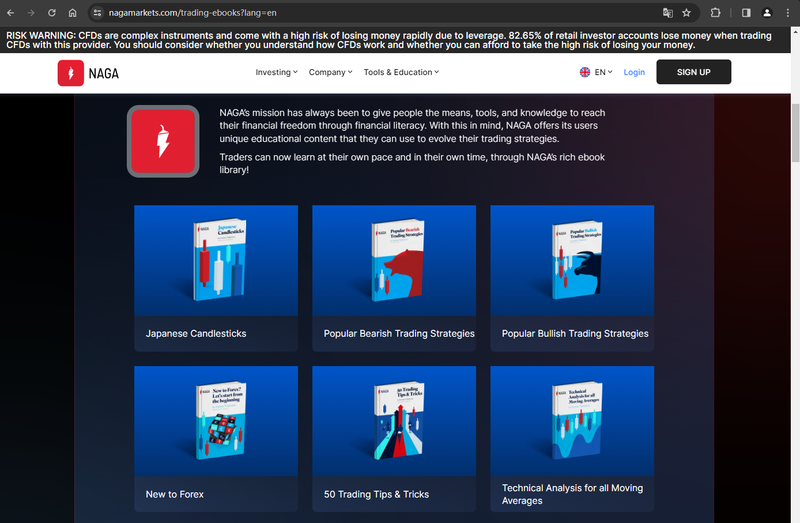The width and height of the screenshot is (800, 523).
Task: Click Technical Analysis for all Moving Averages title
Action: [x=572, y=494]
